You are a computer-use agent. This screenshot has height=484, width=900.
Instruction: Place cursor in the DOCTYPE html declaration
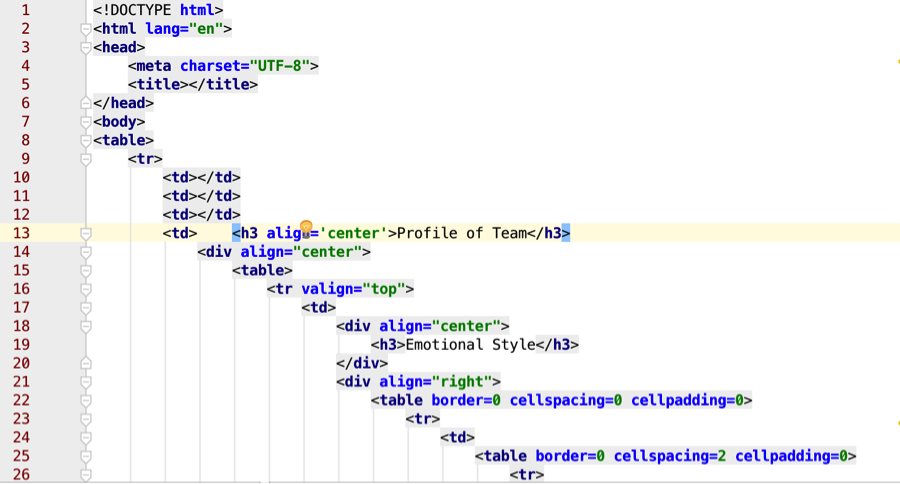coord(158,10)
